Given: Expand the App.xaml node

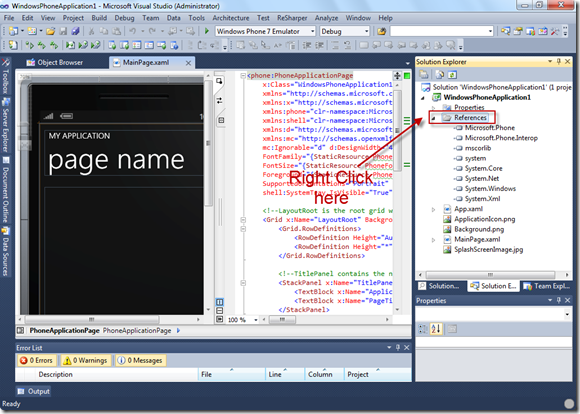Looking at the screenshot, I should (x=434, y=209).
